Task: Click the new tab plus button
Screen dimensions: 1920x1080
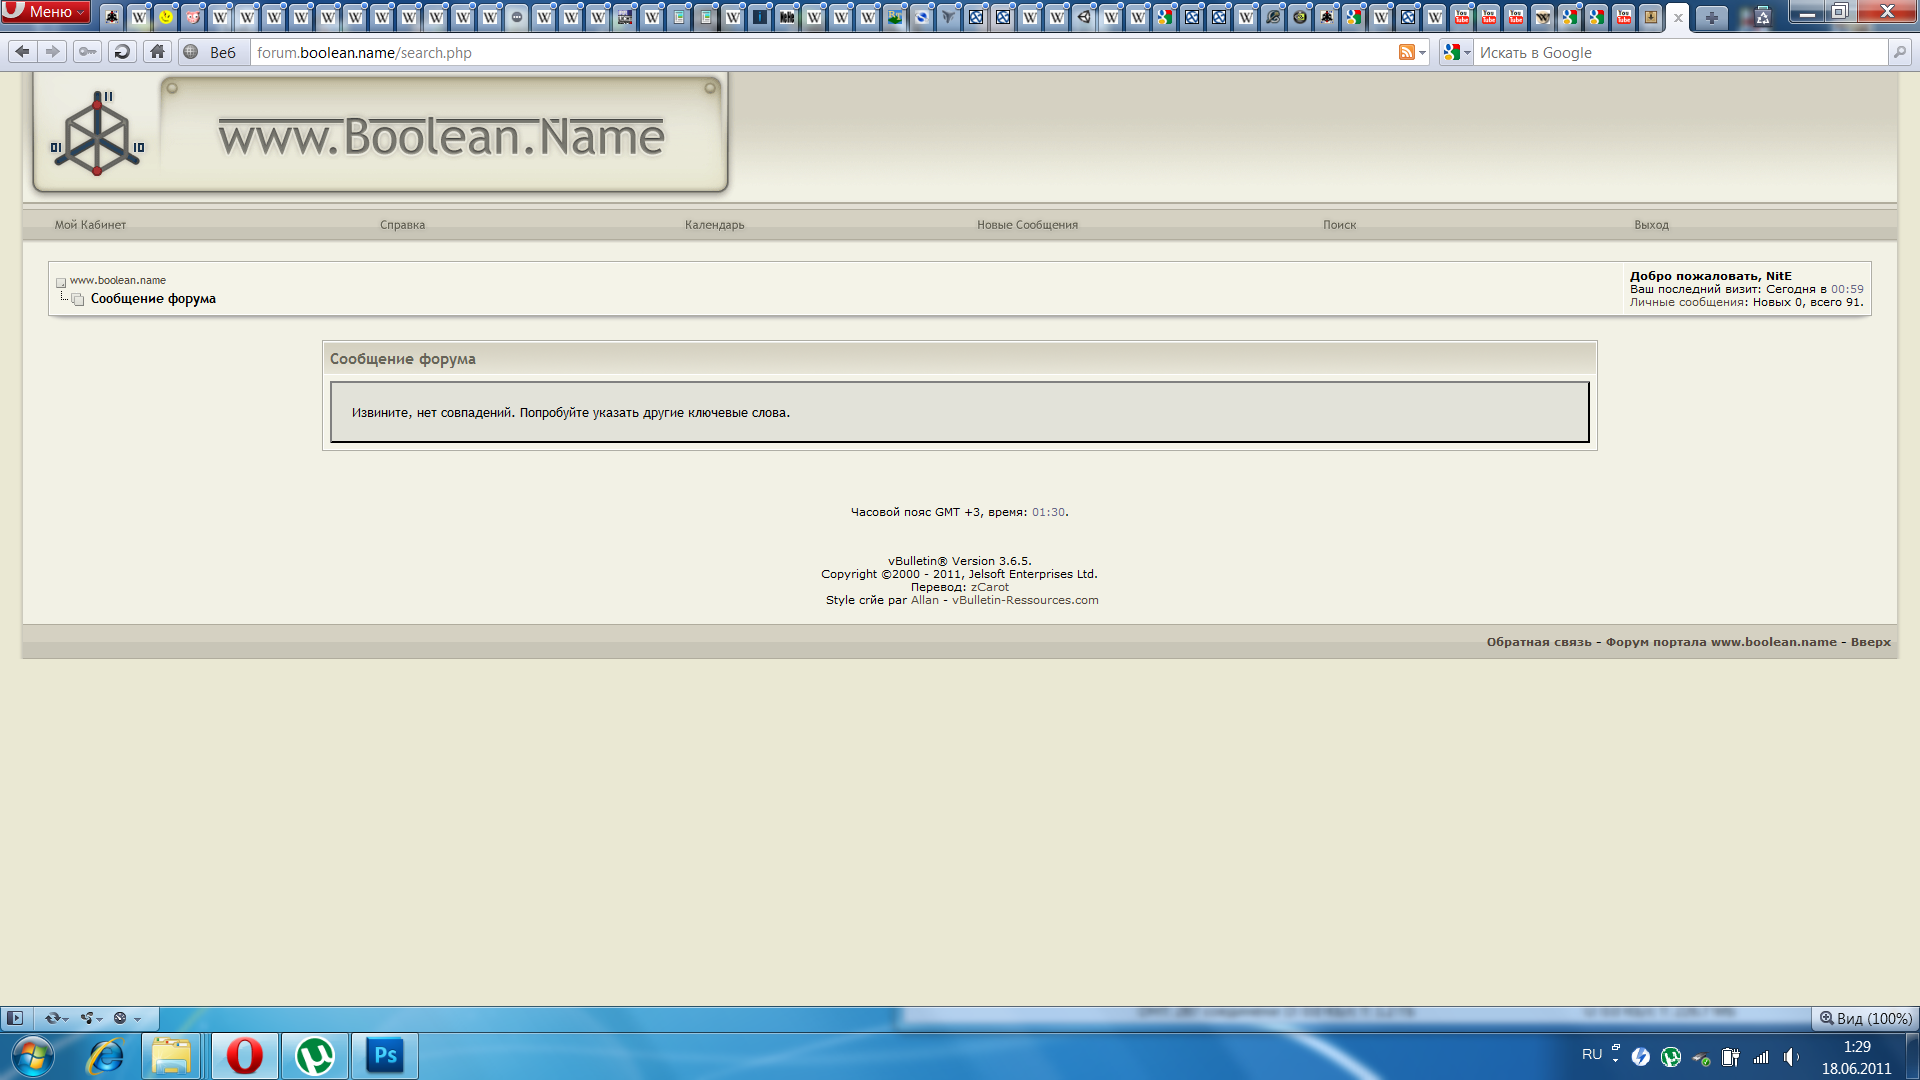Action: [1711, 17]
